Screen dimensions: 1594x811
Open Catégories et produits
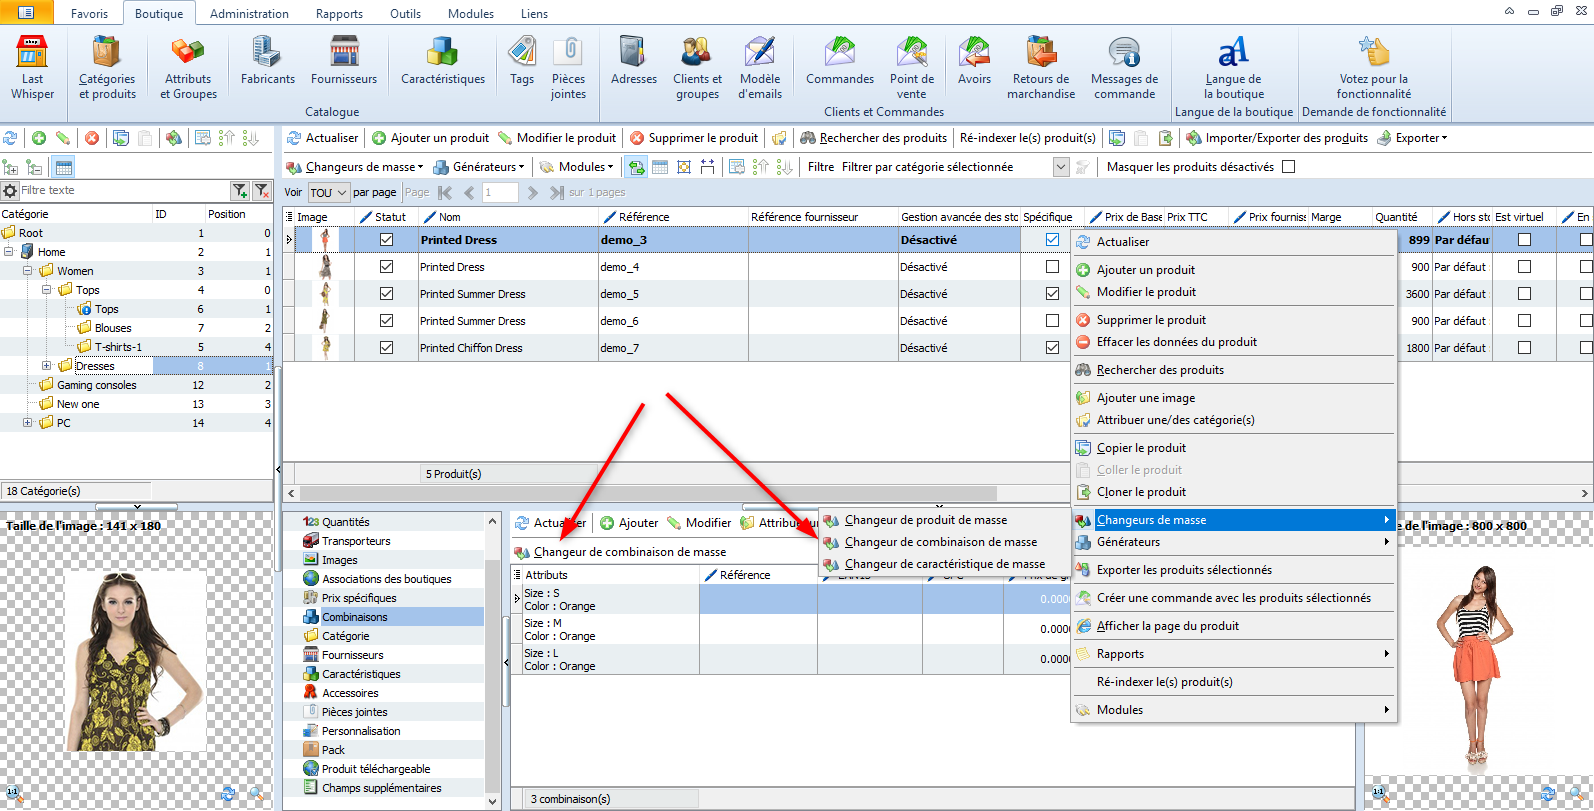pos(107,67)
